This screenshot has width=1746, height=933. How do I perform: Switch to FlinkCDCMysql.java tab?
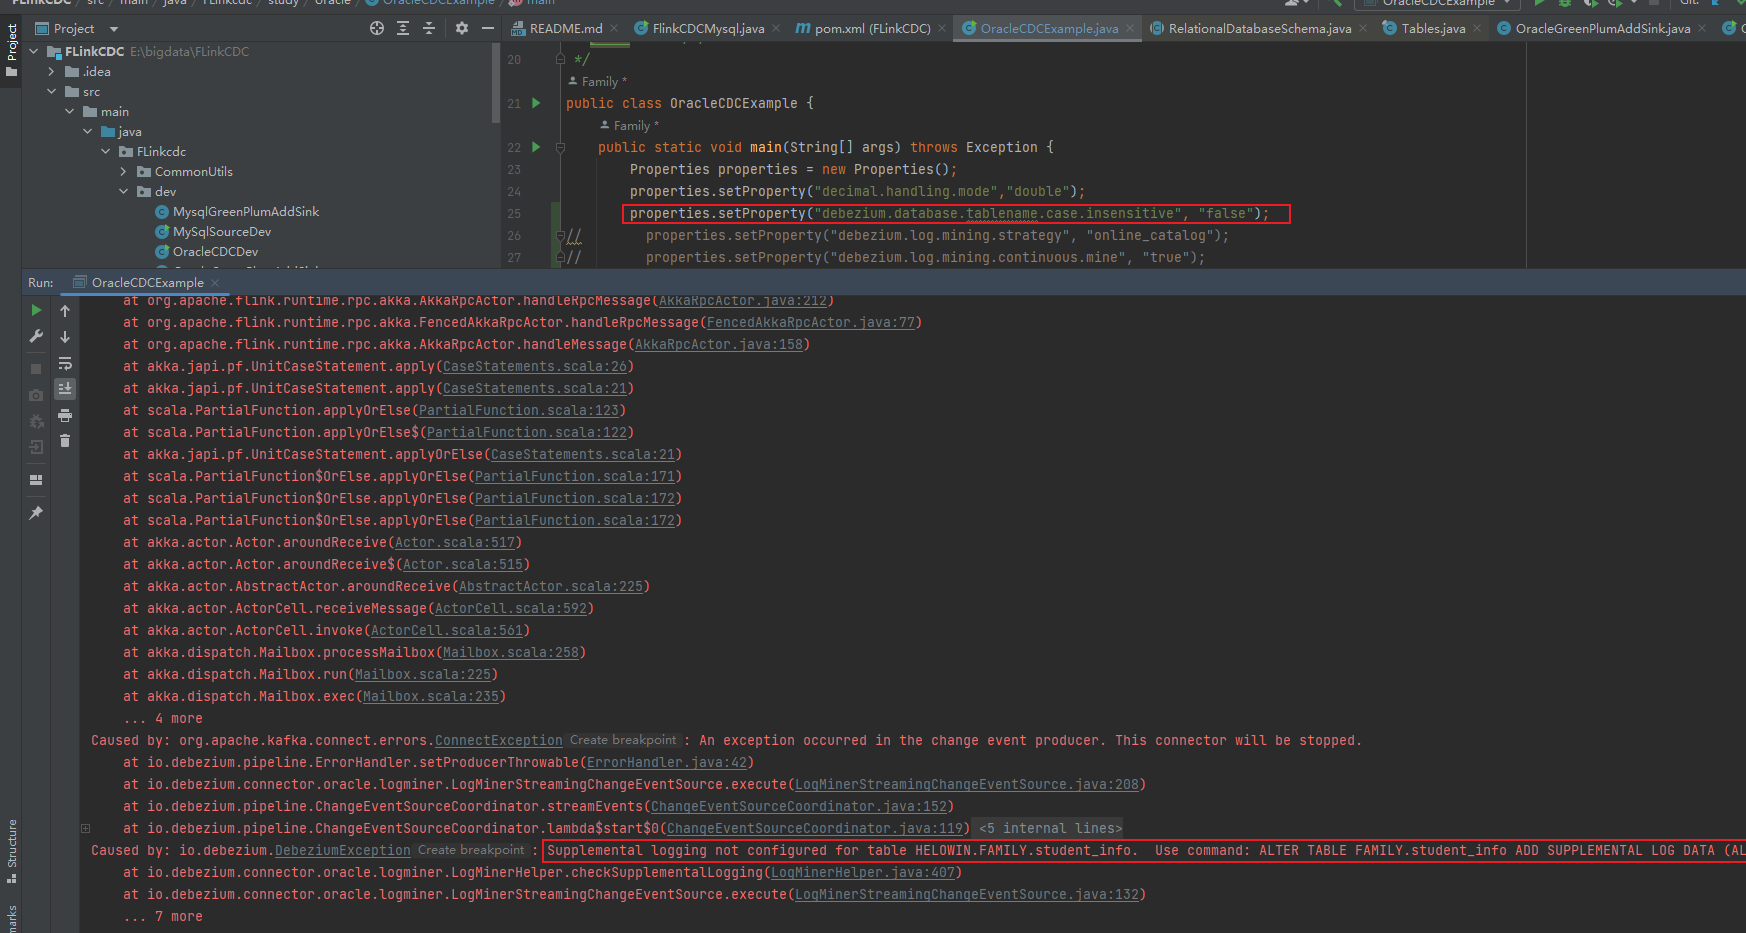708,28
